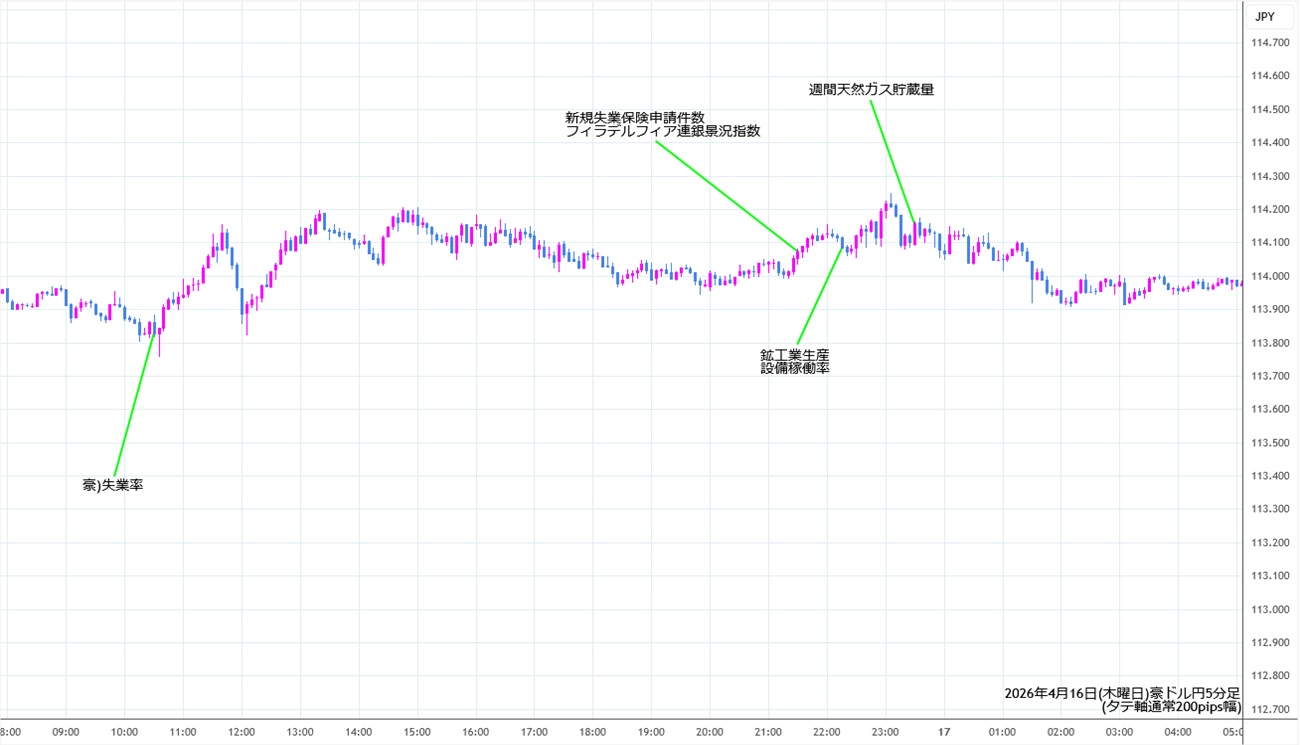The height and width of the screenshot is (745, 1300).
Task: Click the 新規失業保険申請件数 annotation text
Action: coord(641,117)
